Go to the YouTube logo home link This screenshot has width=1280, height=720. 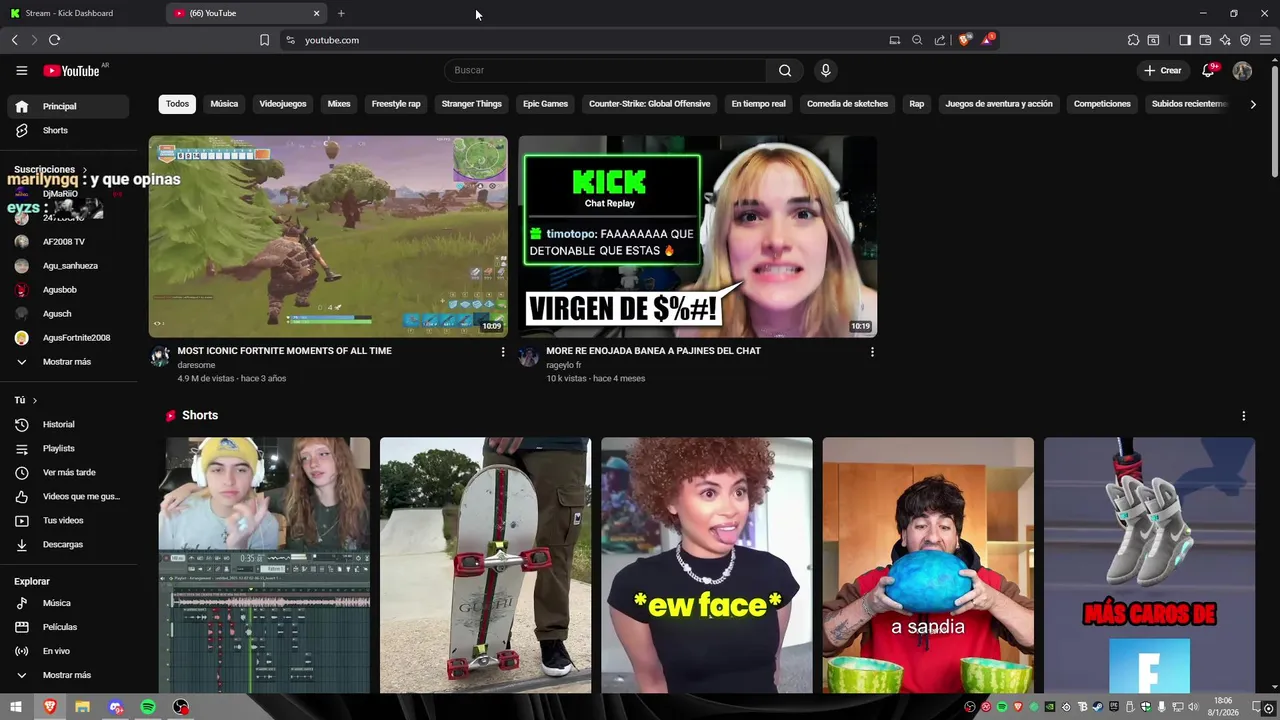(x=71, y=71)
